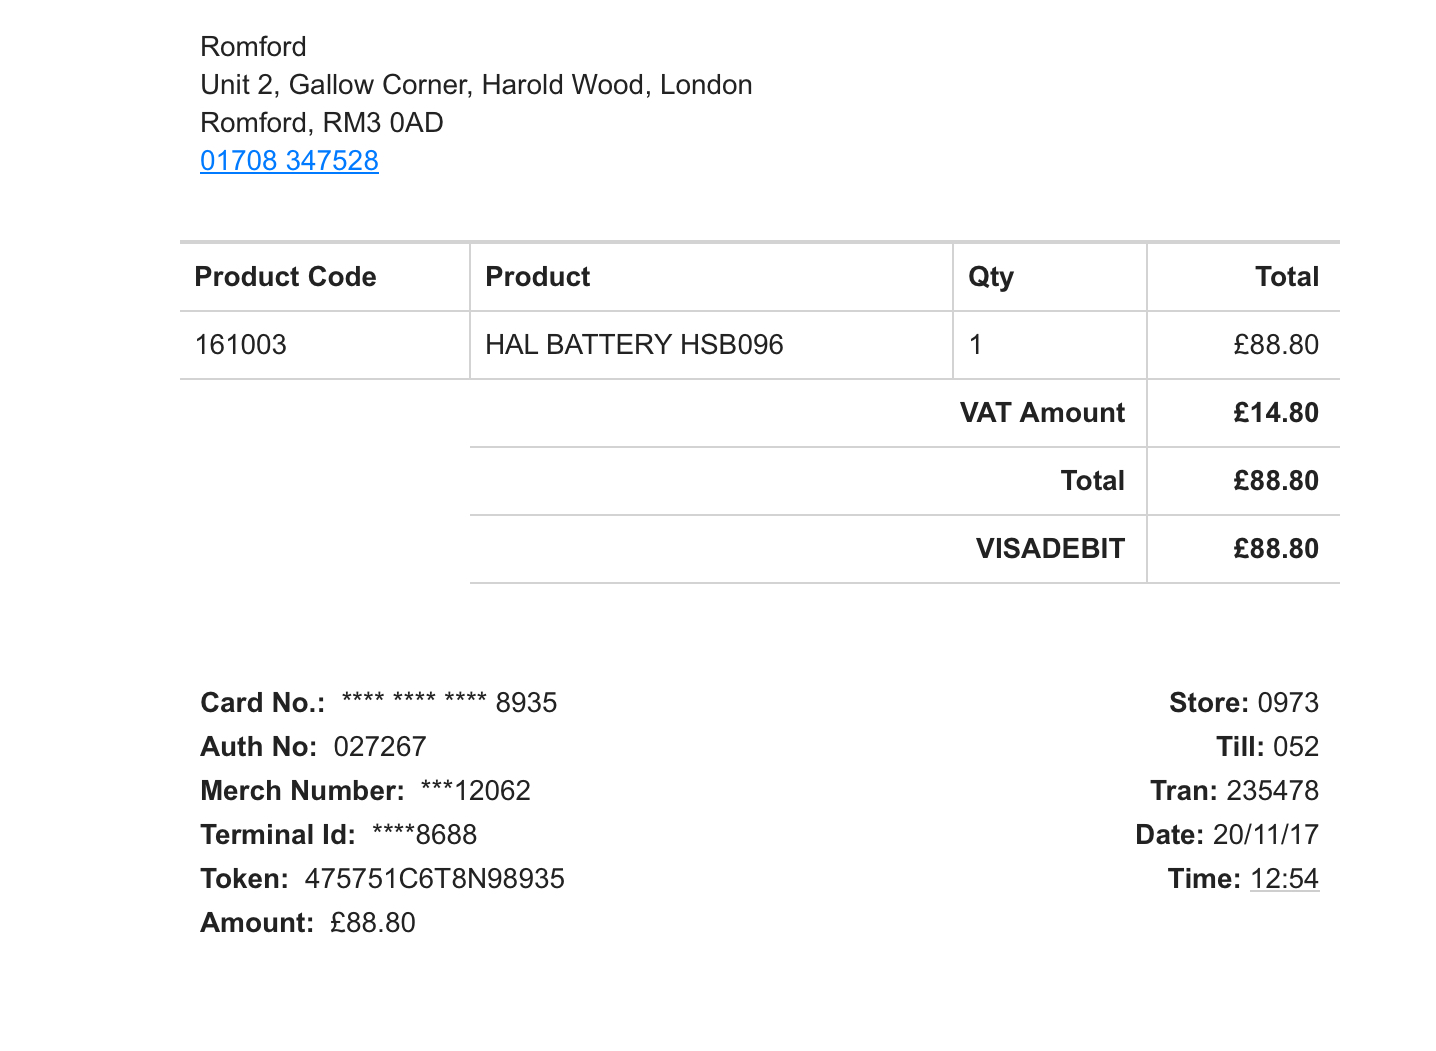Click the Merch Number value ***12062
Viewport: 1436px width, 1051px height.
click(x=476, y=791)
